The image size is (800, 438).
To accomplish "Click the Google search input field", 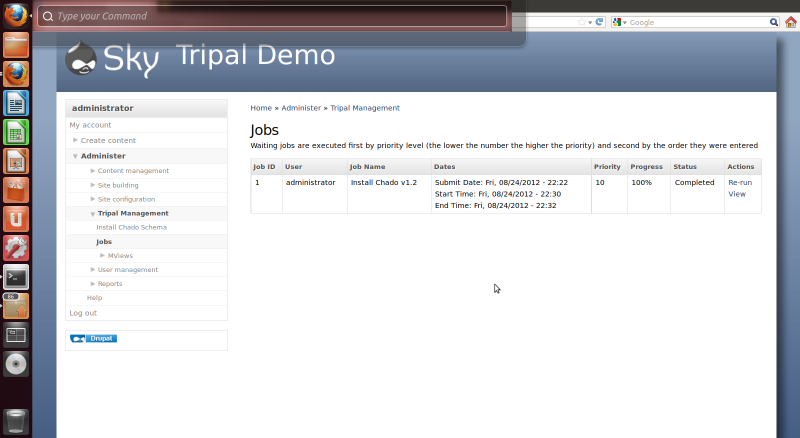I will click(697, 22).
